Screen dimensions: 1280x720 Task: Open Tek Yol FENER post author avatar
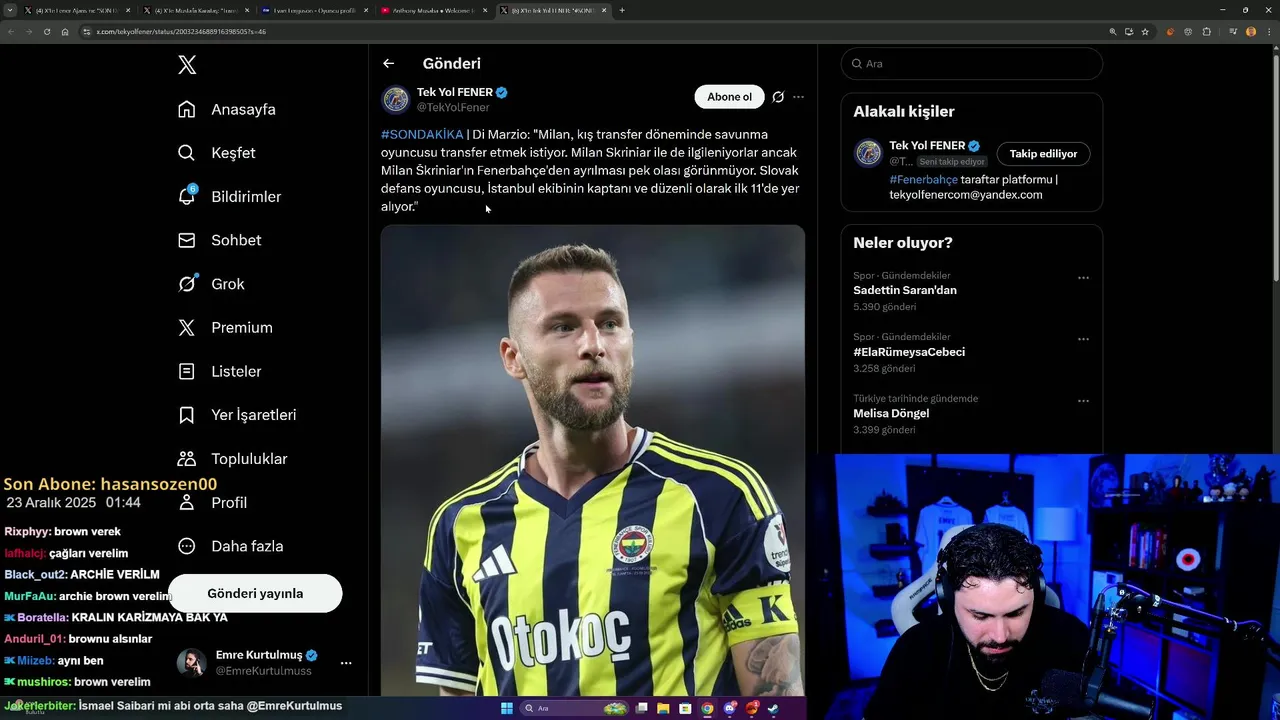[x=396, y=100]
